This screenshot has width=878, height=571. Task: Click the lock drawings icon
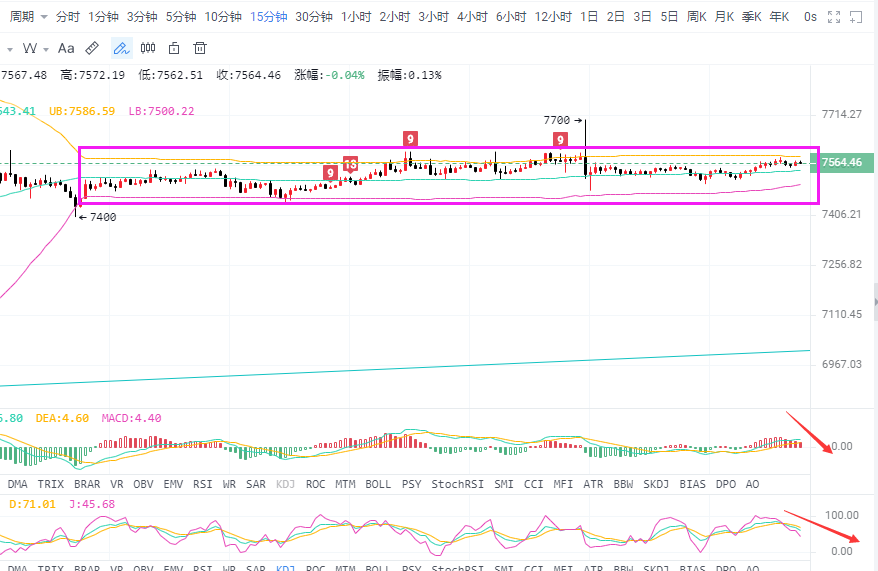174,49
